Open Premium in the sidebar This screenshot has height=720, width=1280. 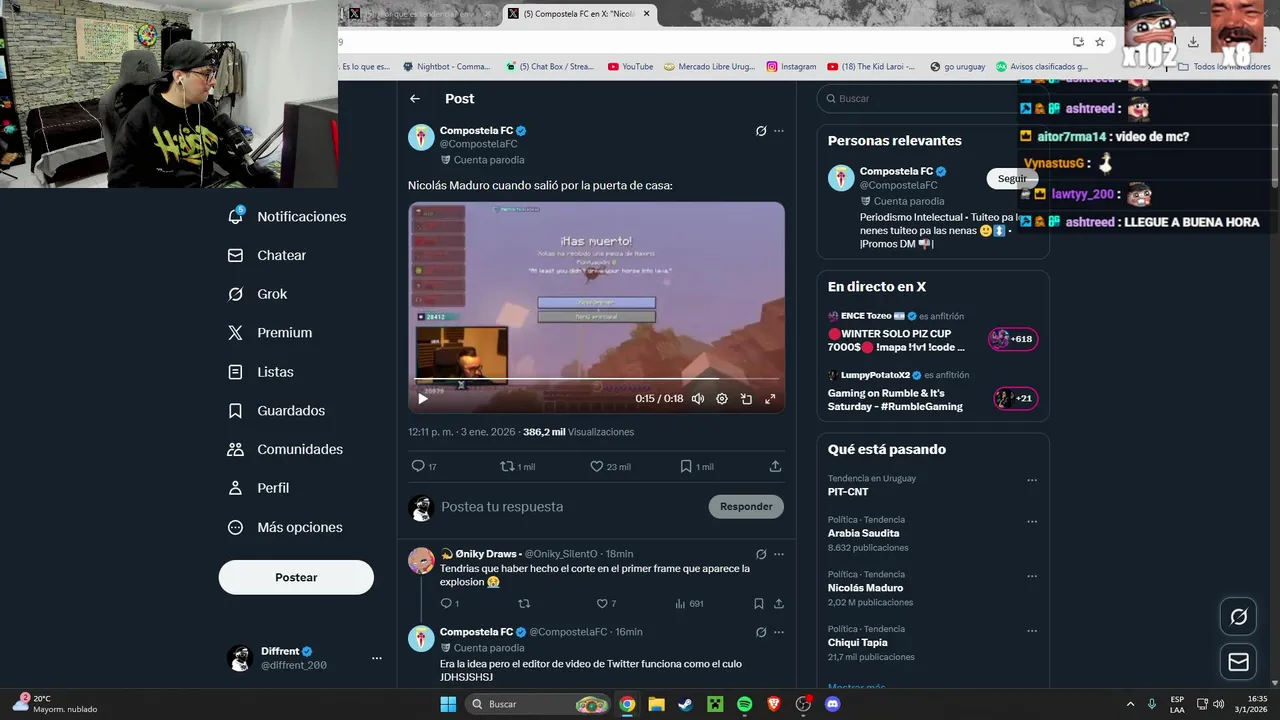[270, 333]
